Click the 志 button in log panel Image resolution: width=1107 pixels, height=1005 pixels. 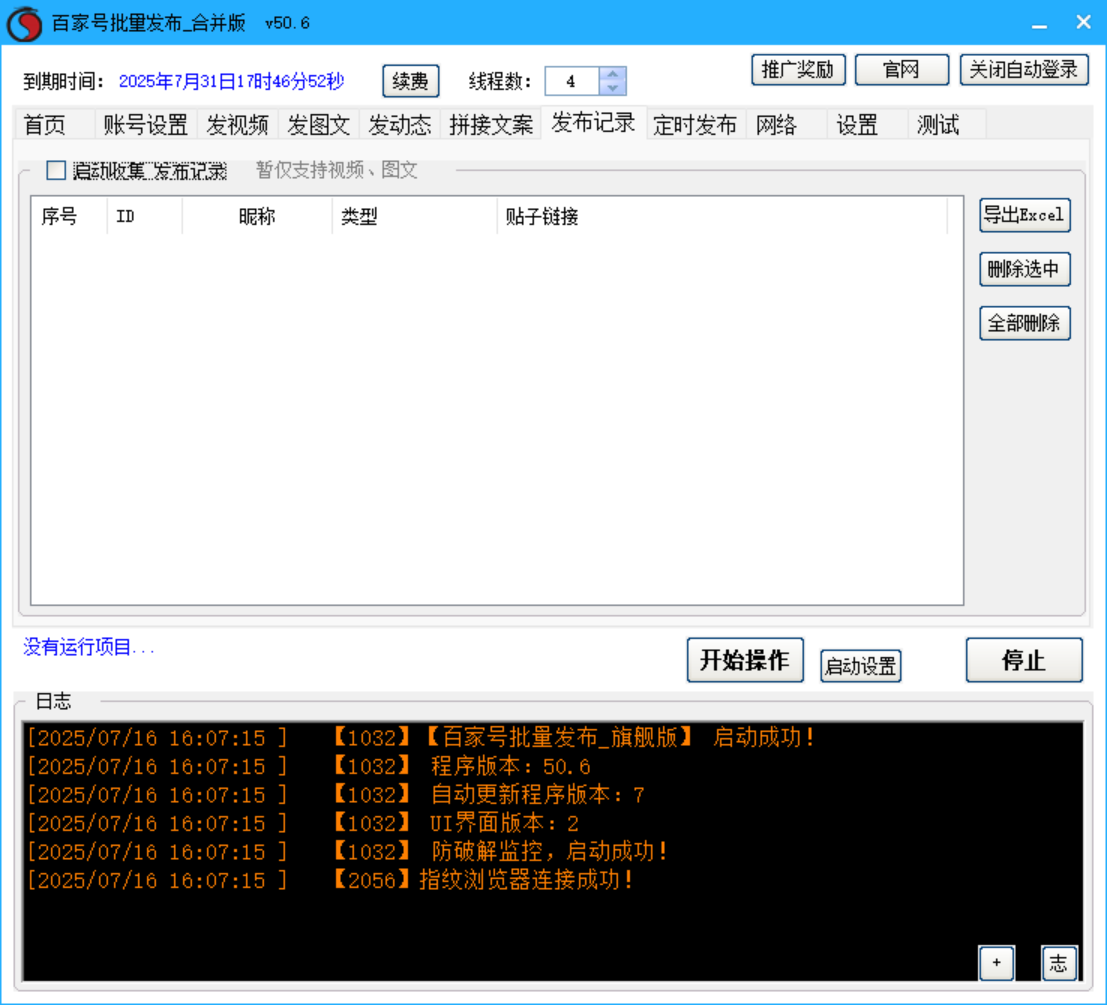1059,963
